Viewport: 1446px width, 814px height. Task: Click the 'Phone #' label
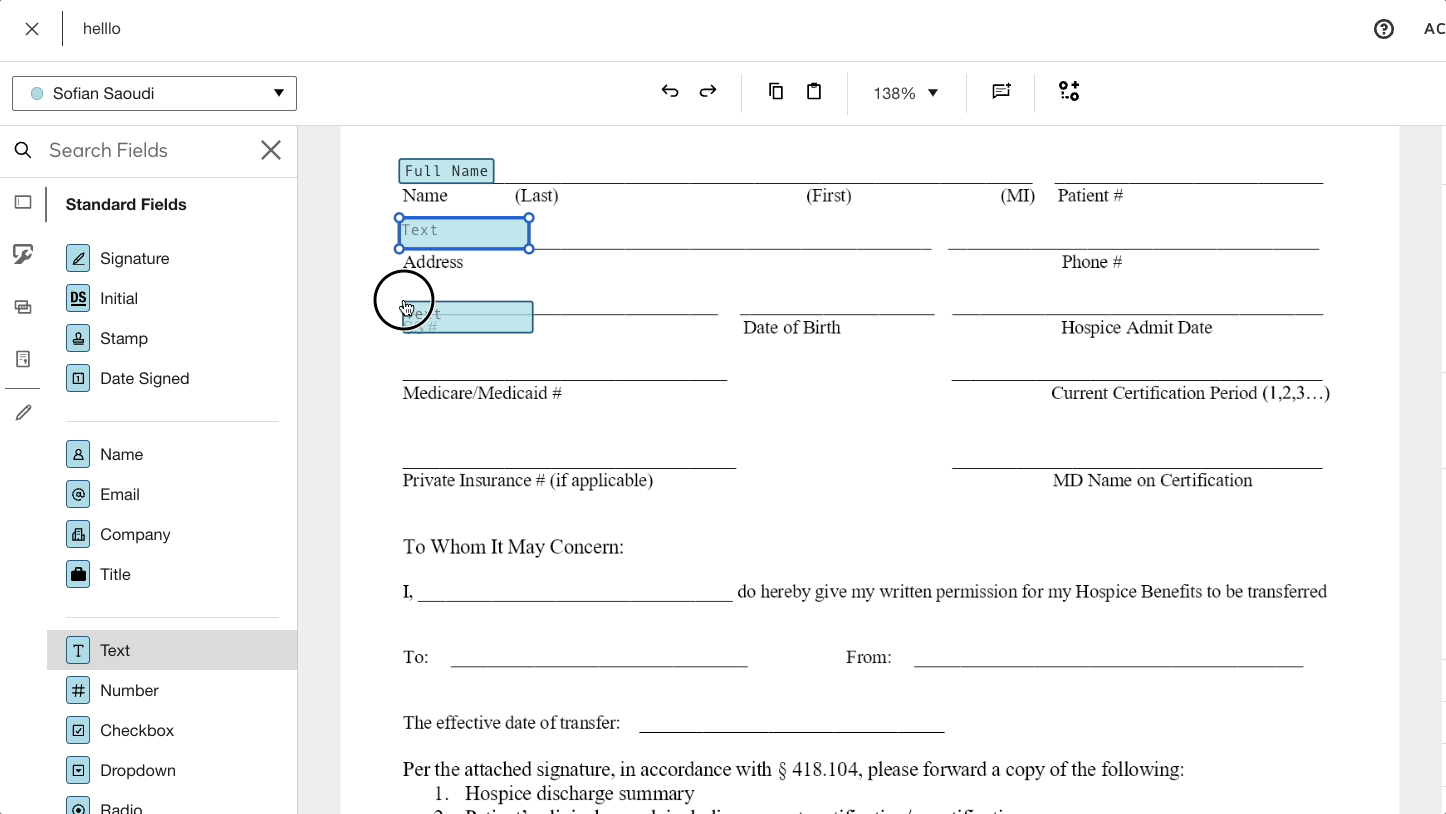coord(1092,262)
